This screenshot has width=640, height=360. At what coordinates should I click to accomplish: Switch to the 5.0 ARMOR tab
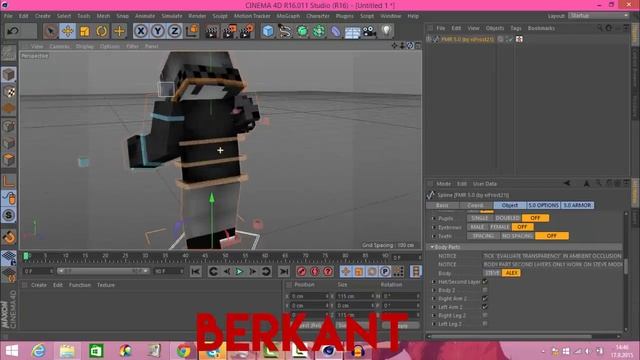click(x=577, y=205)
